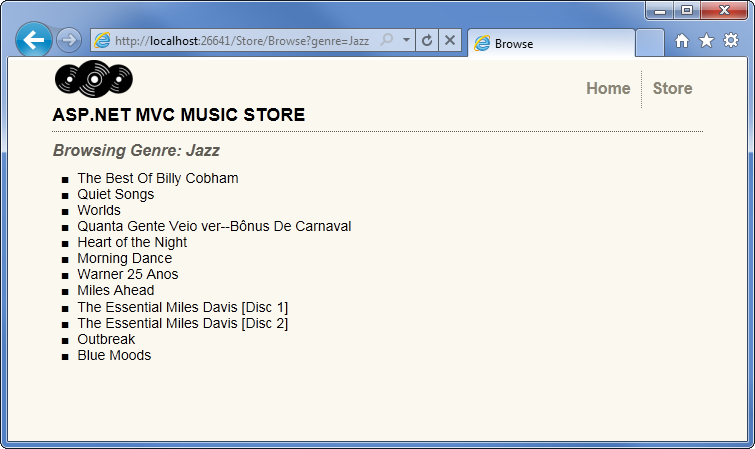Click The Essential Miles Davis [Disc 2]
The width and height of the screenshot is (755, 449).
[182, 323]
